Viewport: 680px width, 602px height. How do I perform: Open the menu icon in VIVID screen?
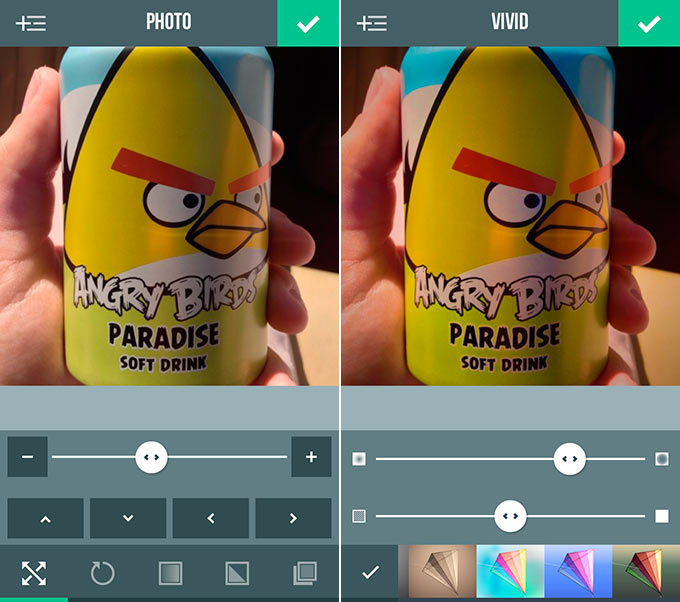click(372, 23)
